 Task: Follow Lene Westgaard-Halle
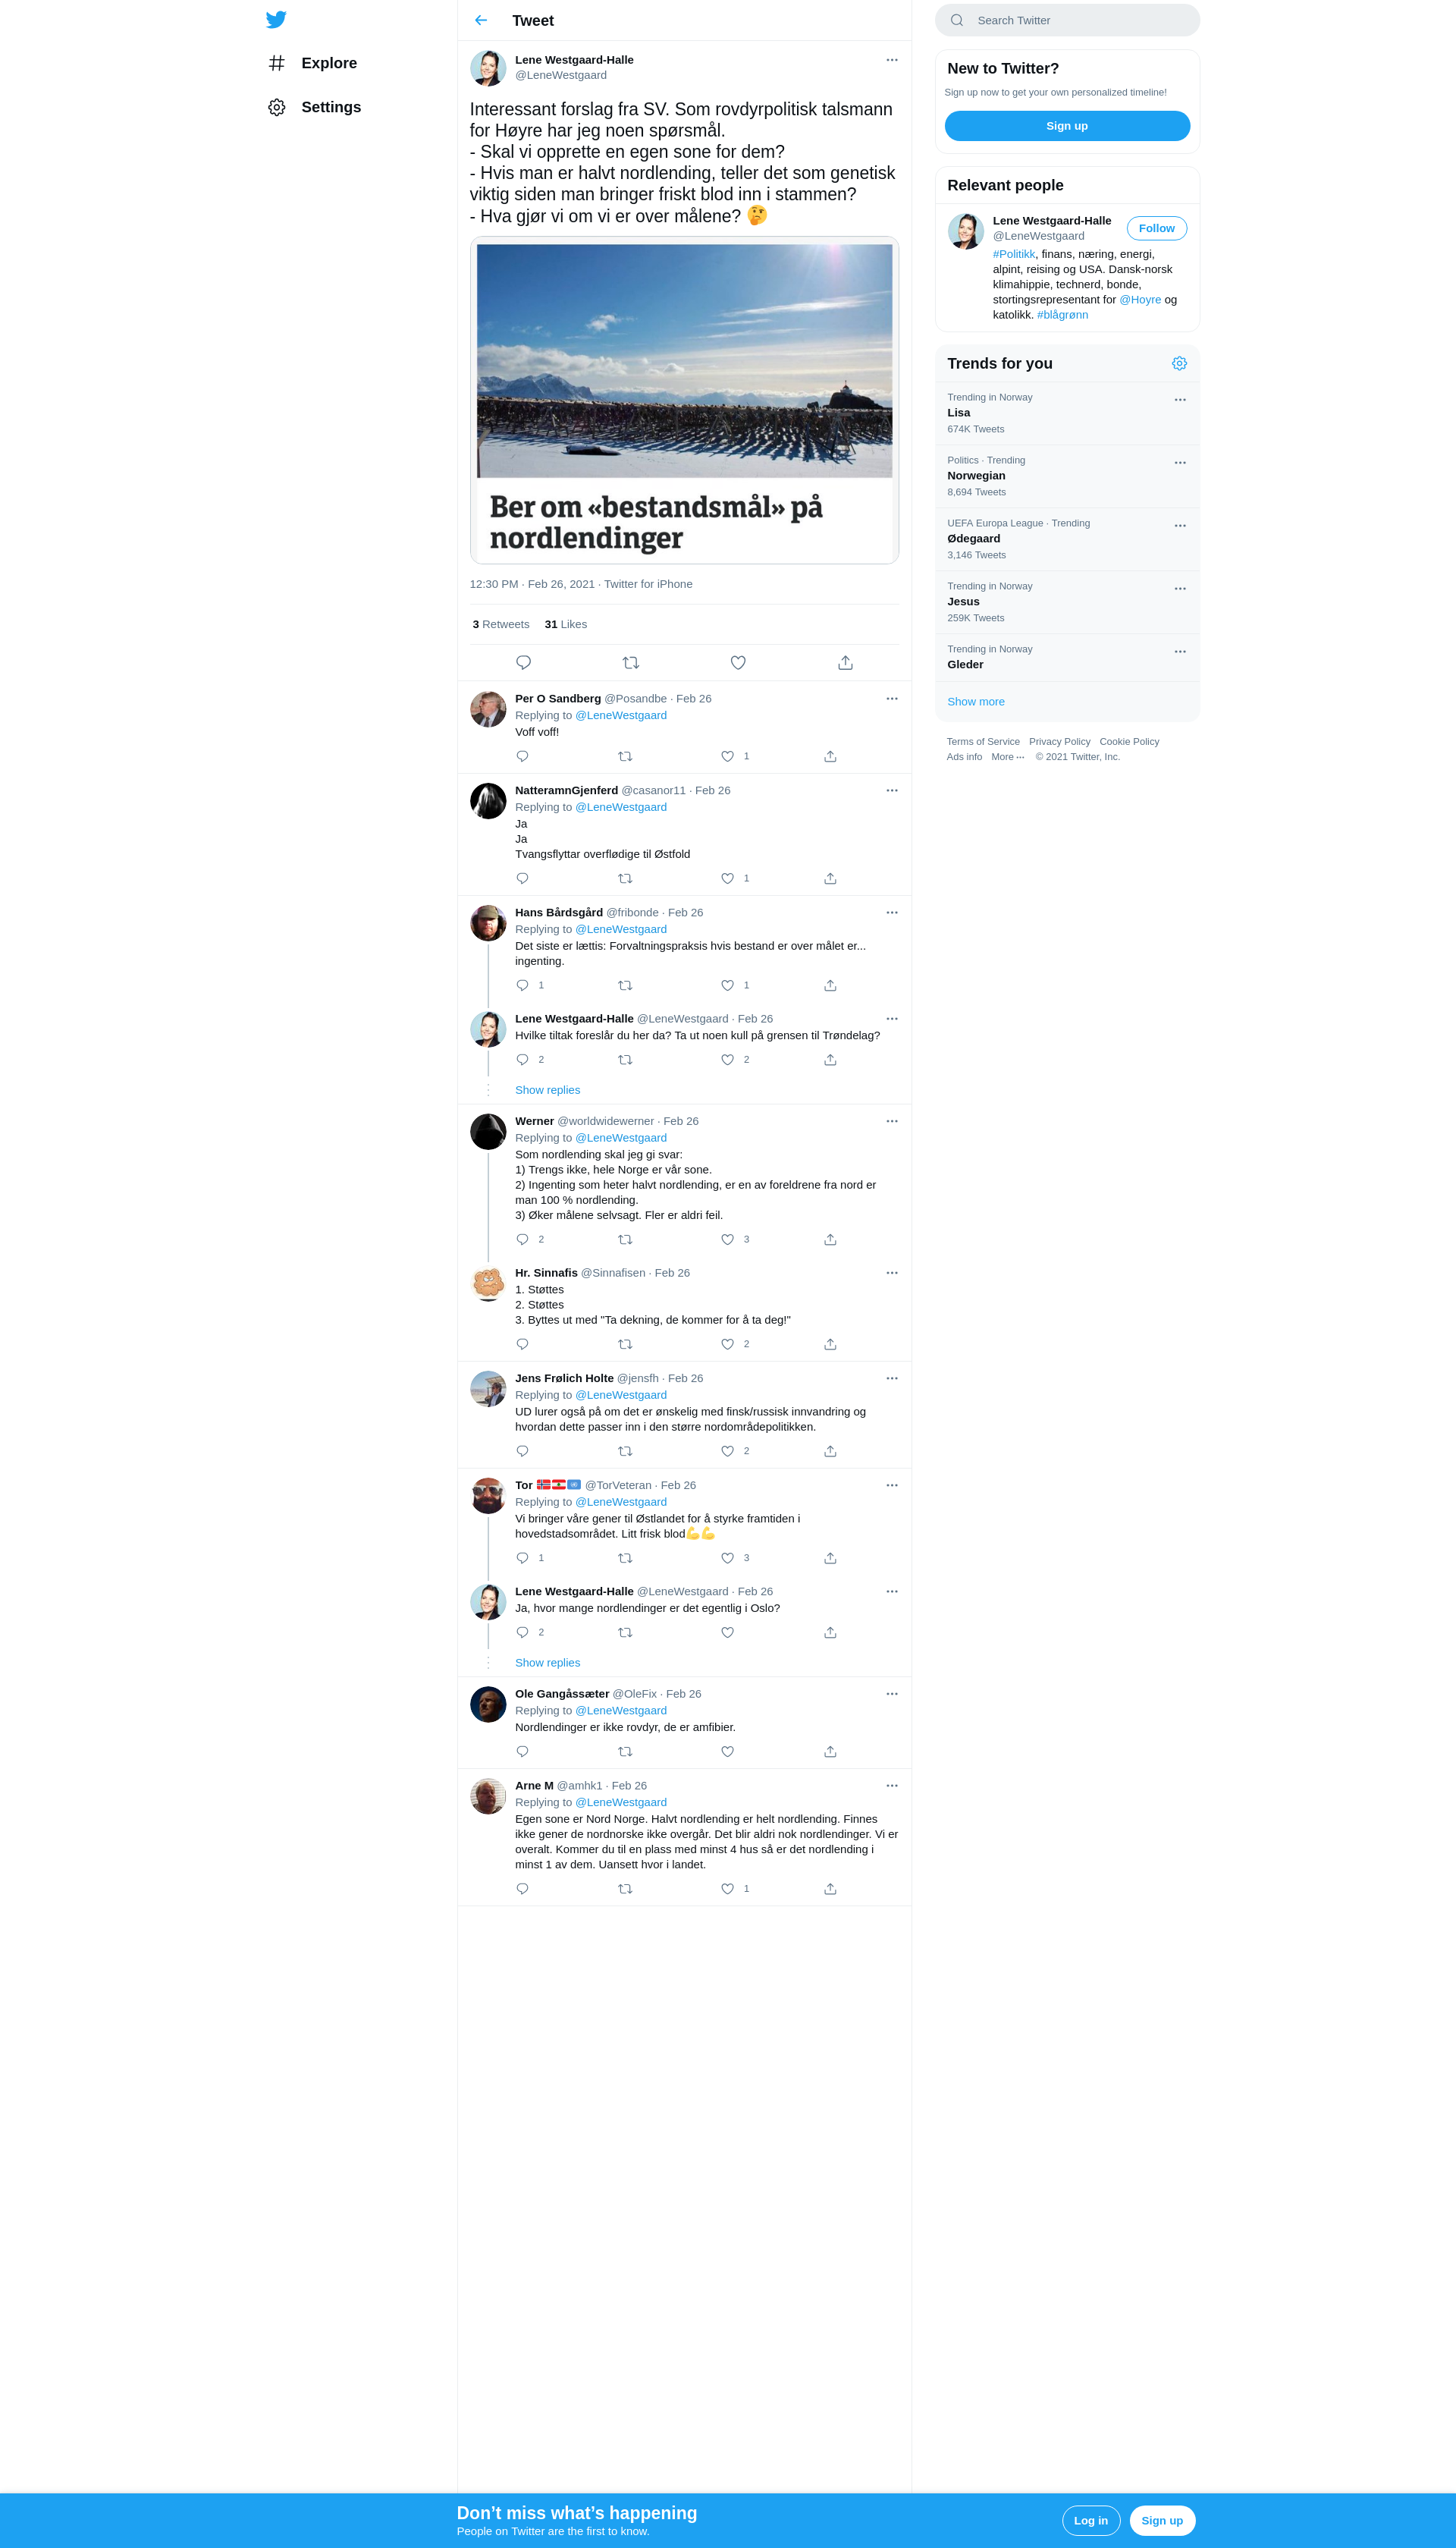[x=1156, y=228]
